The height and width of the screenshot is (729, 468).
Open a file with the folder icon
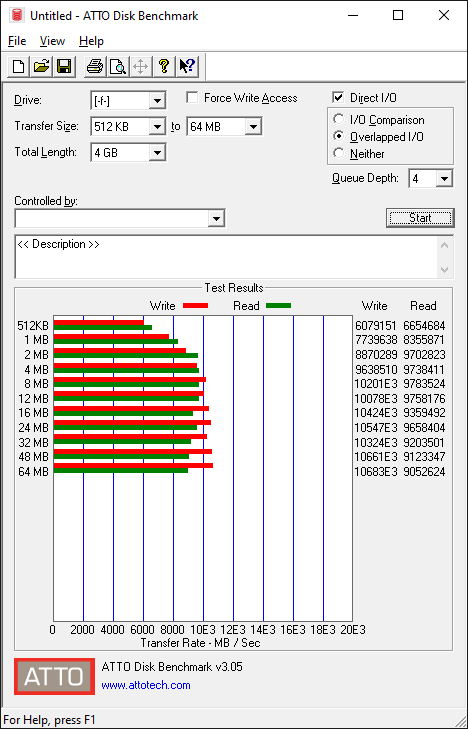[41, 66]
